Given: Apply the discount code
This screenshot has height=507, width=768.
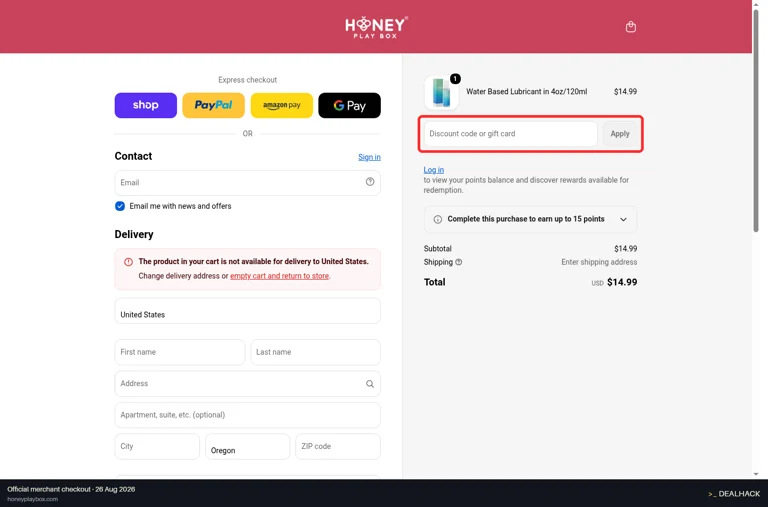Looking at the screenshot, I should click(x=620, y=134).
